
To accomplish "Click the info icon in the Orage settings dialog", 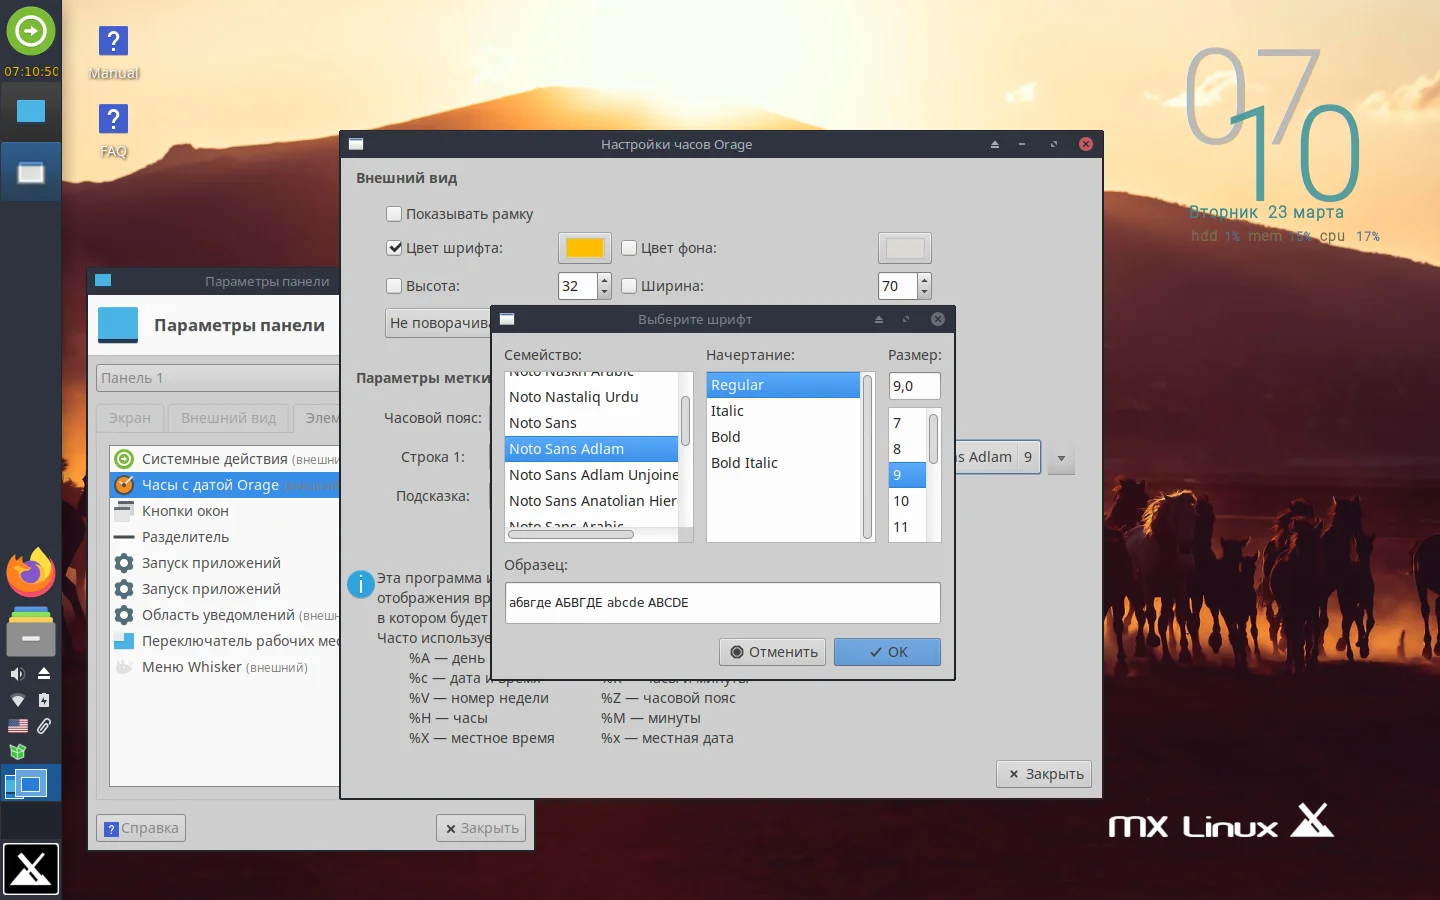I will coord(360,585).
